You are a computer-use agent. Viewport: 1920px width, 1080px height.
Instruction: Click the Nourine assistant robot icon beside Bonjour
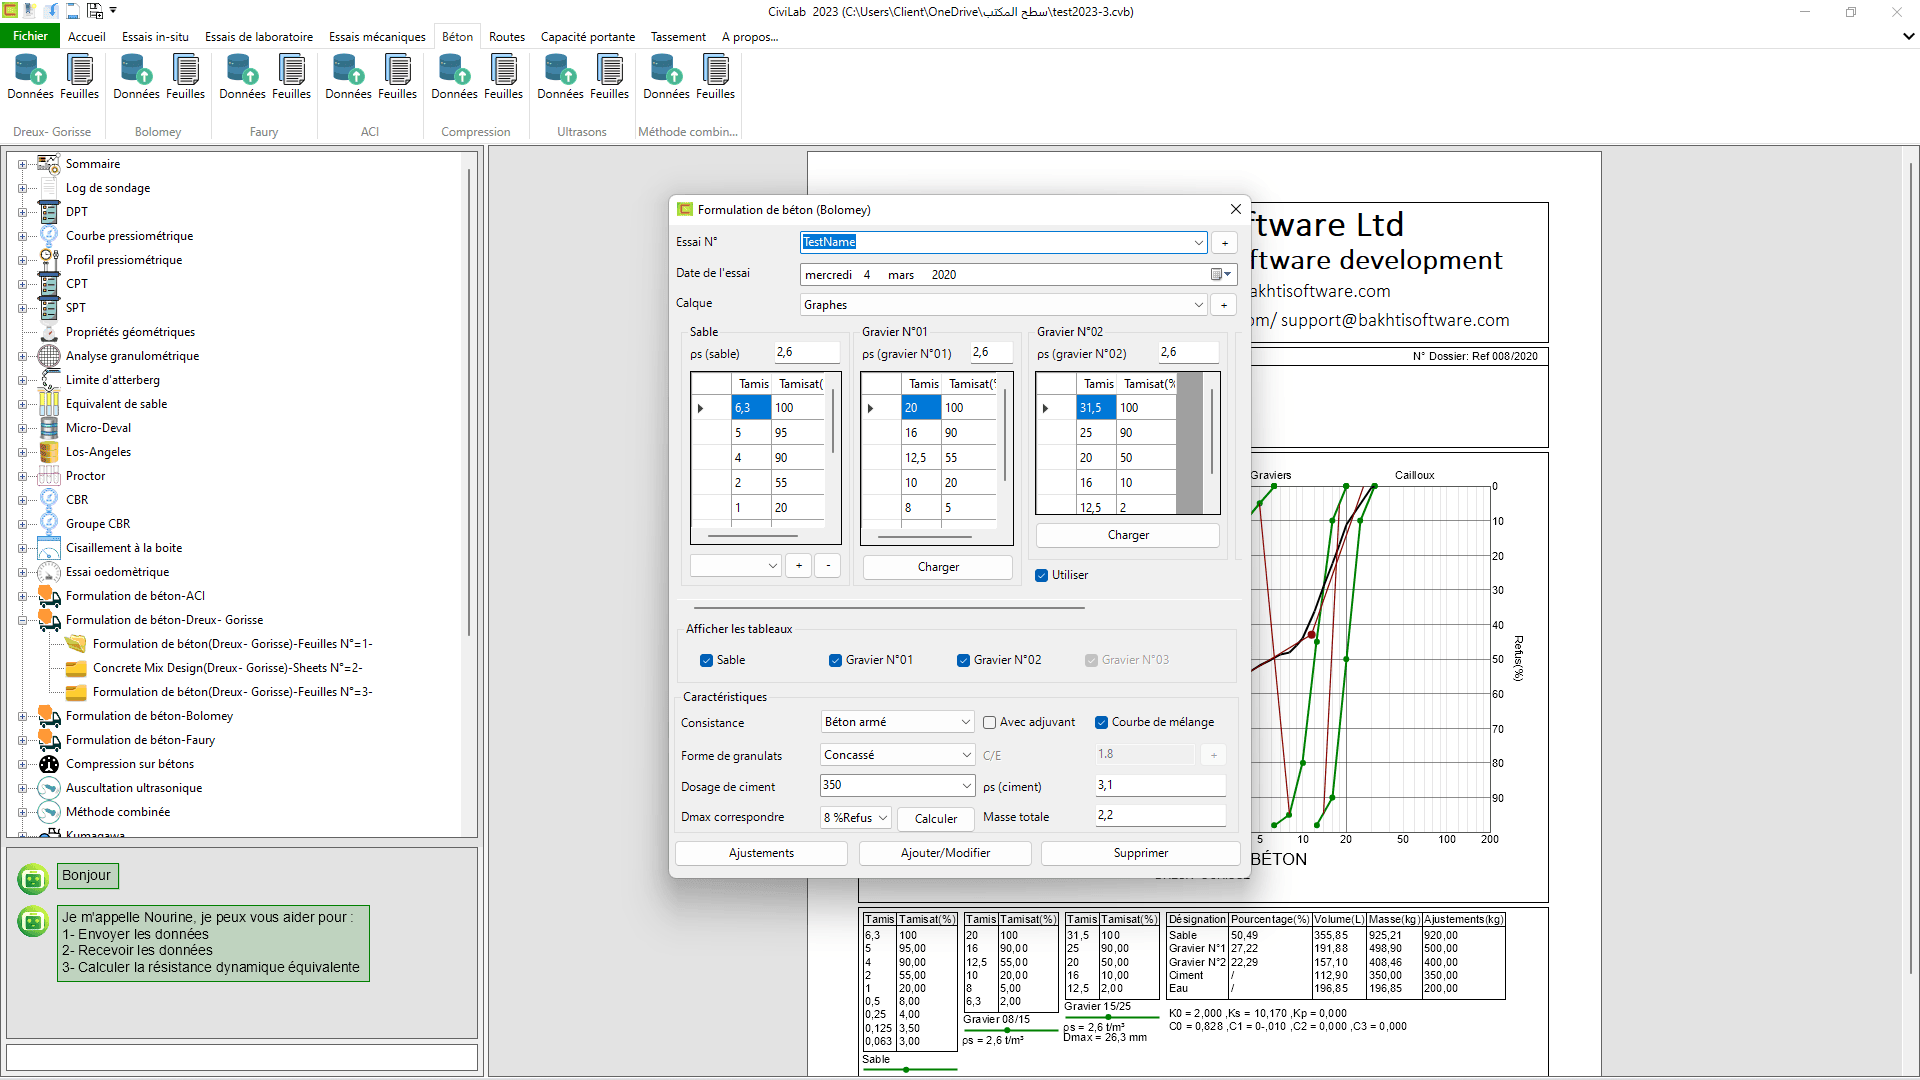pos(33,878)
